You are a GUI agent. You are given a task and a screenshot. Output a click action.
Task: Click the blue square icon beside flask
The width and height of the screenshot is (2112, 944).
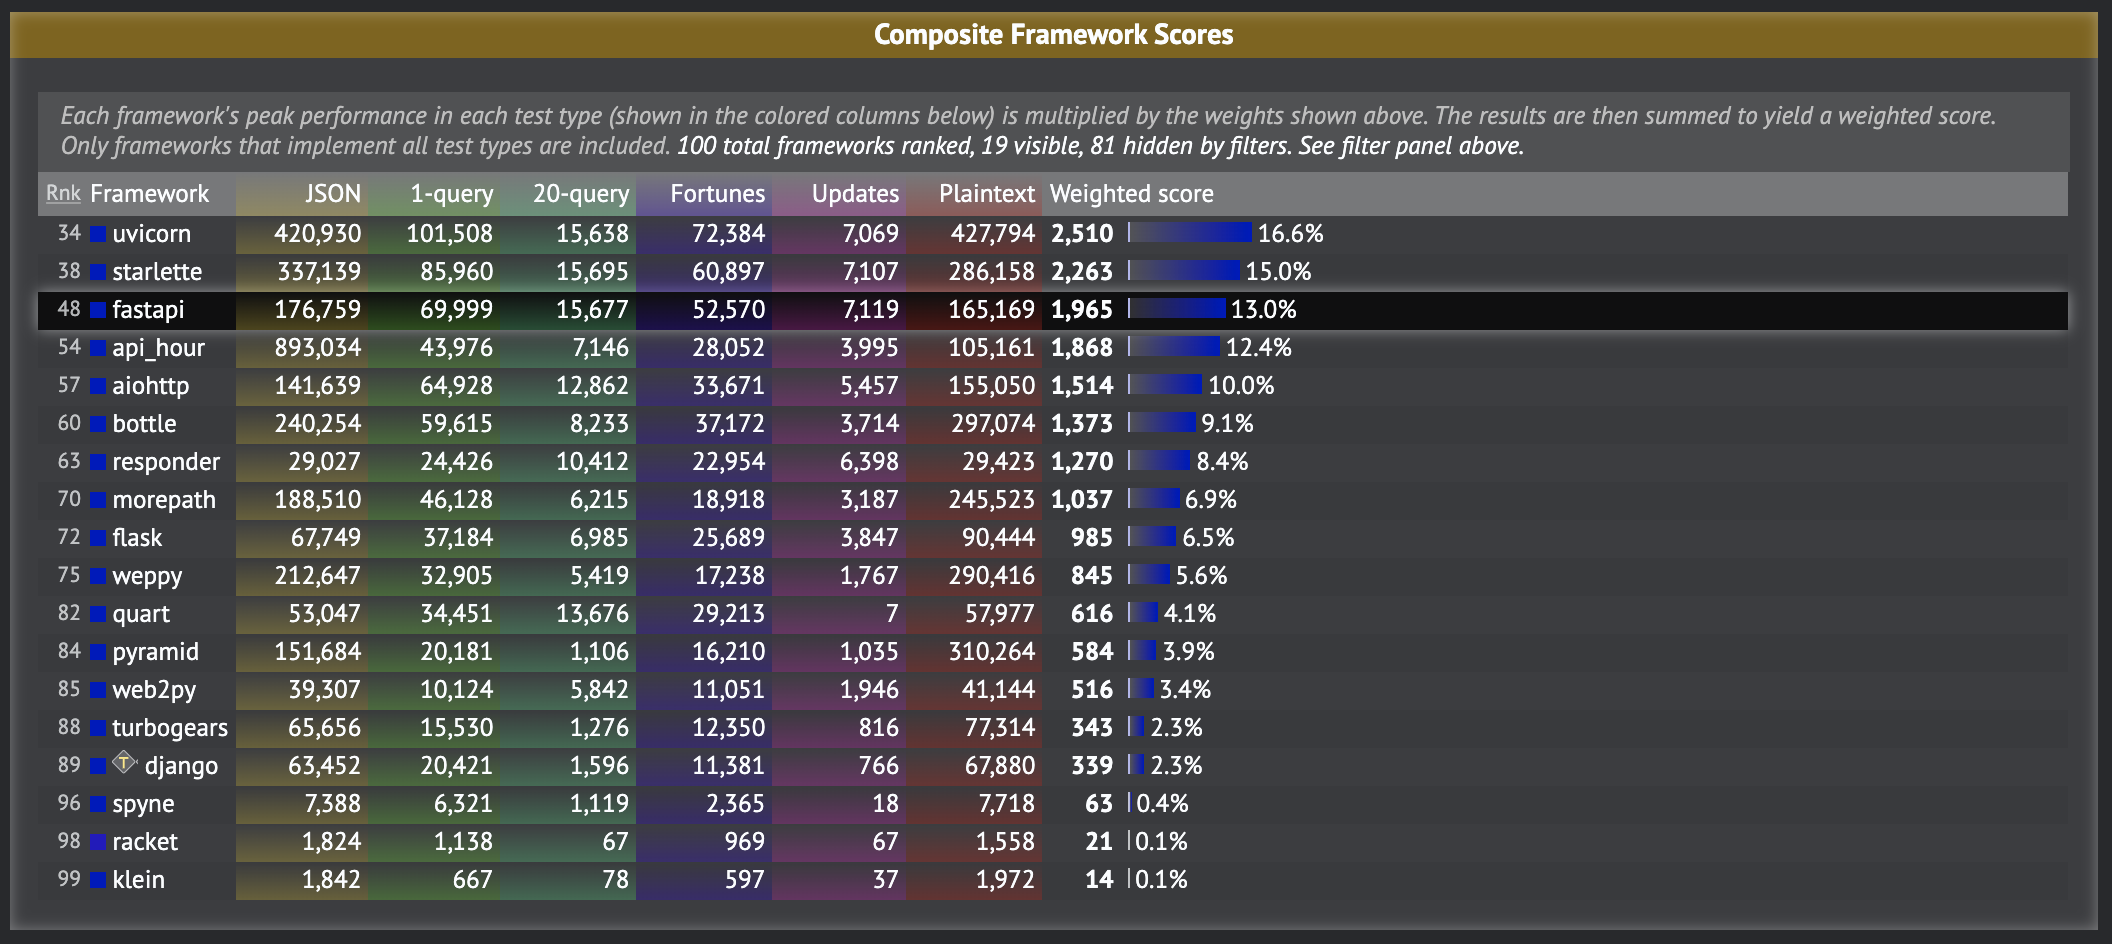click(x=98, y=538)
